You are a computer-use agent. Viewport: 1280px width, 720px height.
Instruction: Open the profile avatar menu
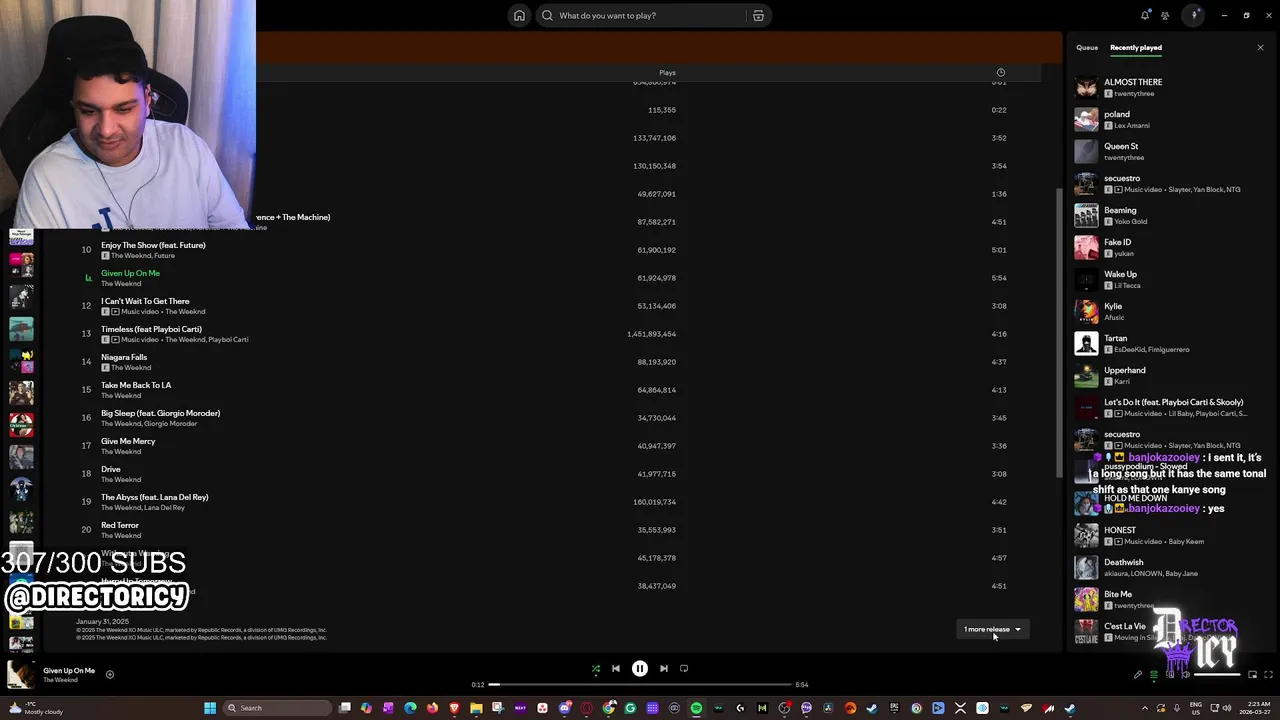tap(1194, 15)
